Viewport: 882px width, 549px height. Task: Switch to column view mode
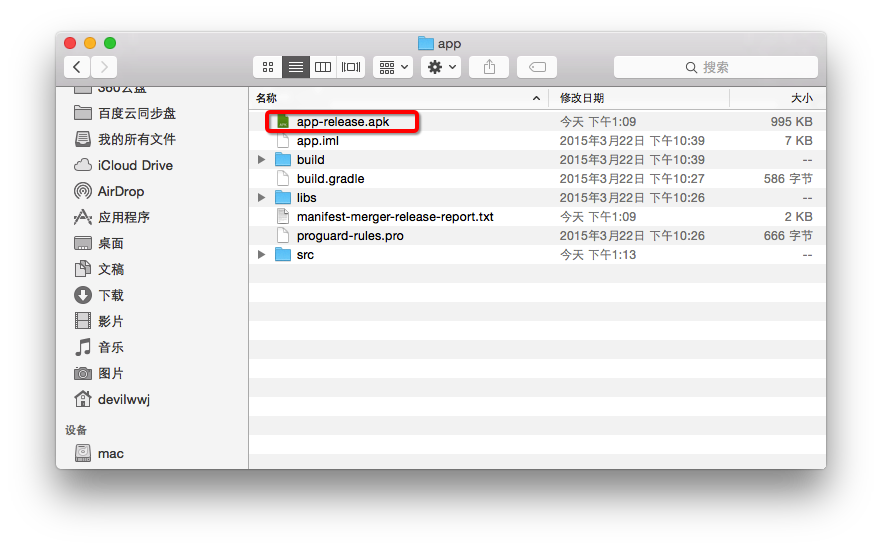(323, 67)
